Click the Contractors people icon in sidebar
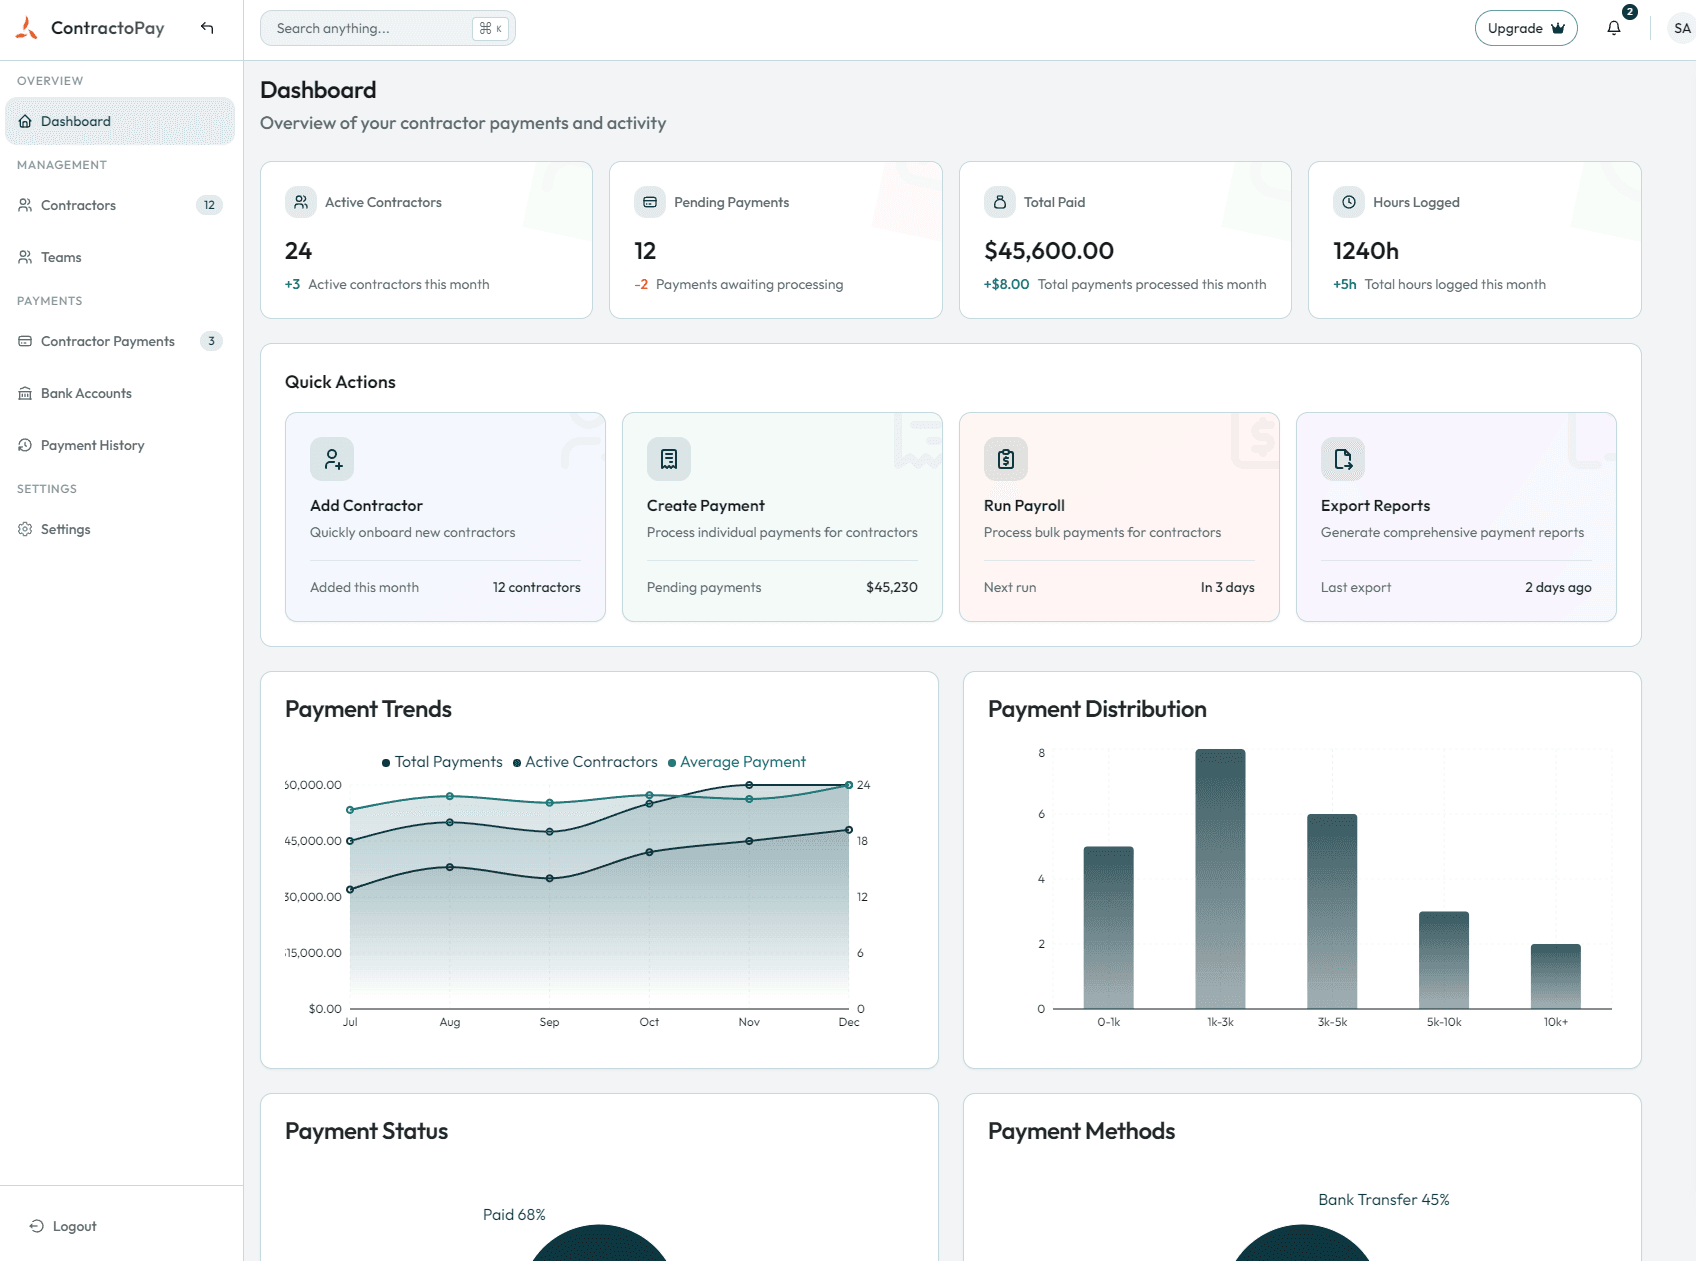The height and width of the screenshot is (1261, 1696). pos(25,205)
